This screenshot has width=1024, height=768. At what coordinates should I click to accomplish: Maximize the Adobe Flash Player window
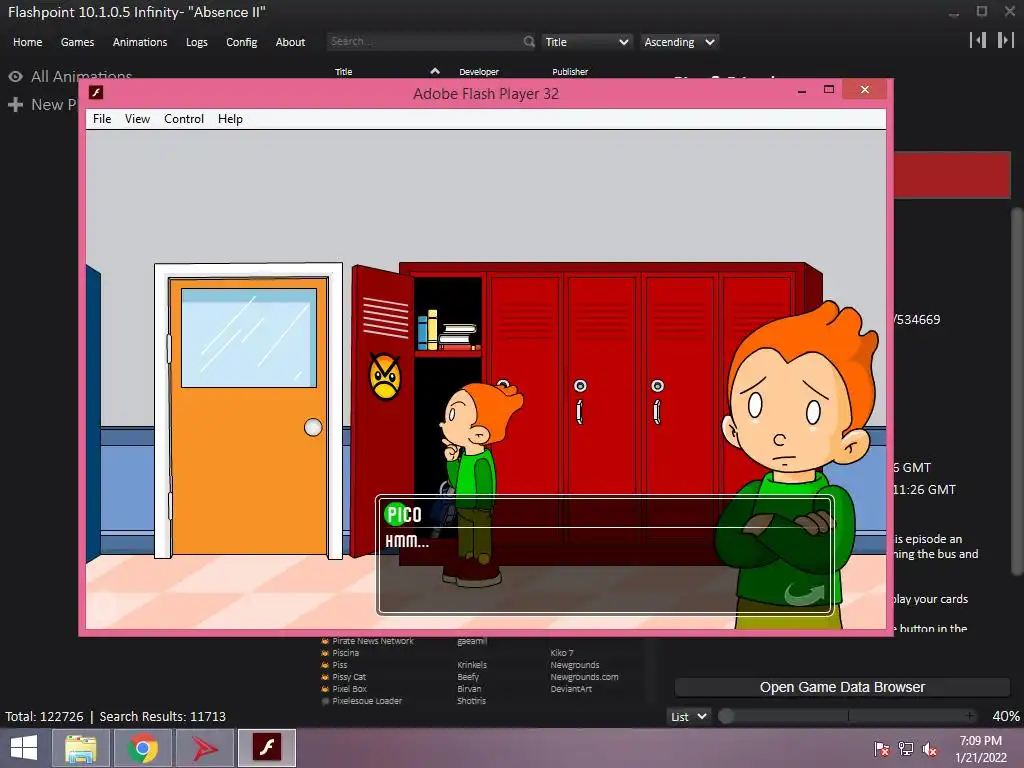(x=829, y=89)
